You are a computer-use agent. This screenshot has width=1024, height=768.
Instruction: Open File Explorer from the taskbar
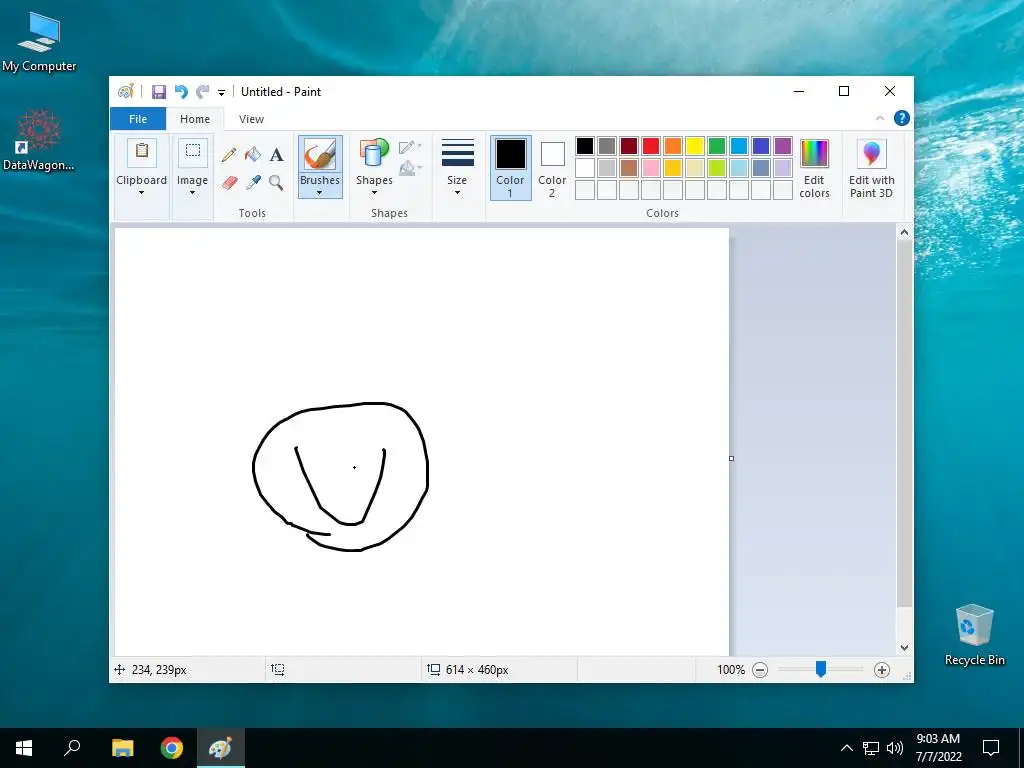click(x=122, y=748)
